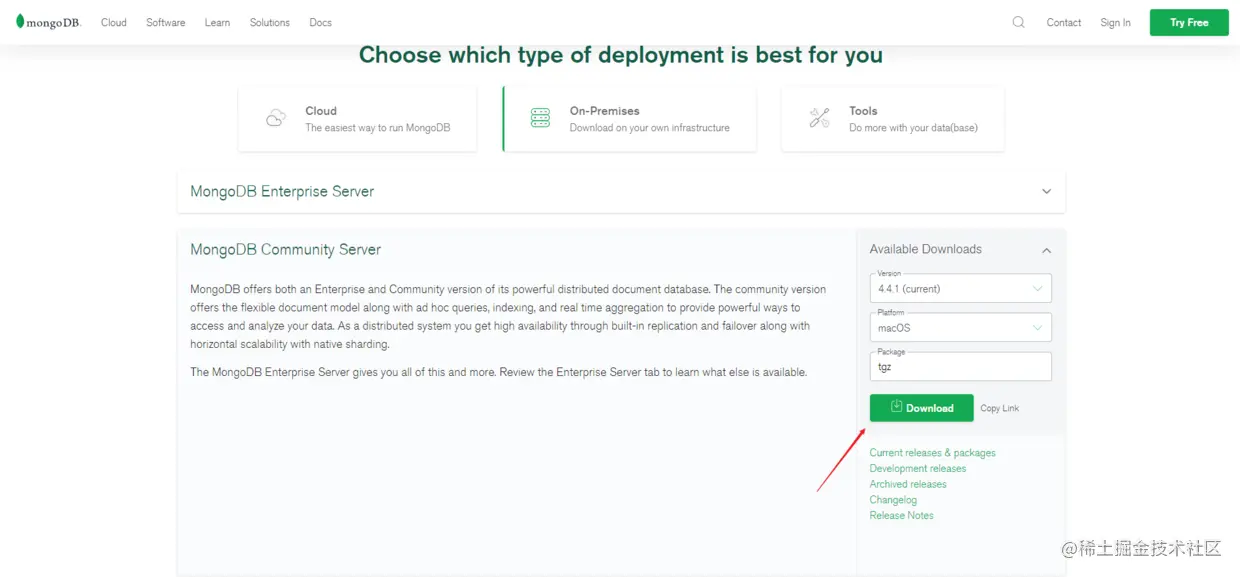Screen dimensions: 1240x577
Task: Click 'The easiest way to run MongoDB' text
Action: 378,128
